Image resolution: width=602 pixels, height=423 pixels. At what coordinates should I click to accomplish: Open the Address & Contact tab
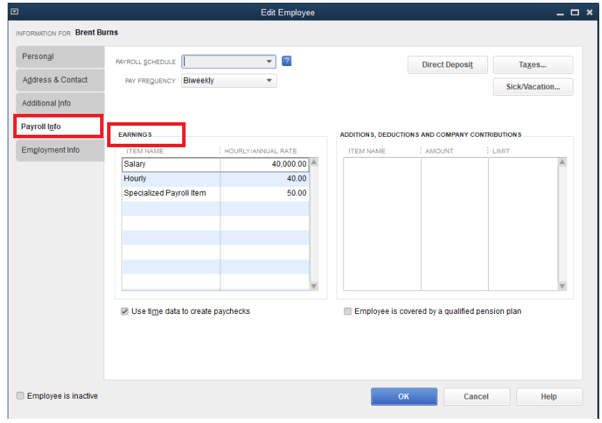point(58,80)
